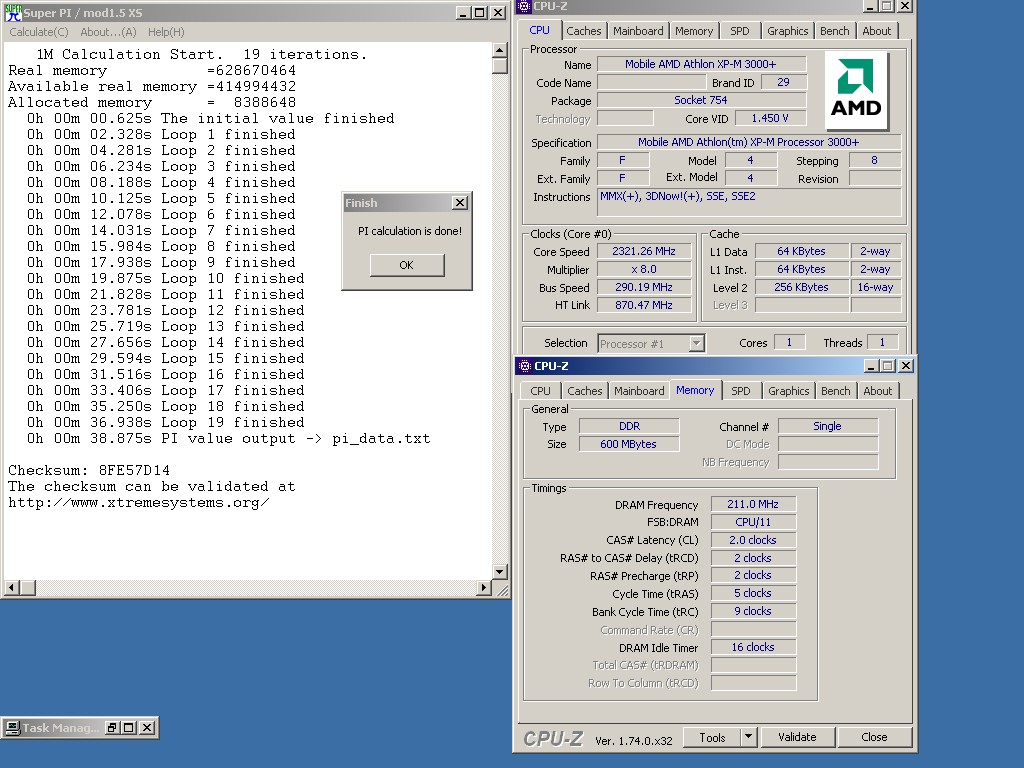This screenshot has height=768, width=1024.
Task: Click the DRAM Idle Timer value 16 clocks
Action: pyautogui.click(x=753, y=647)
